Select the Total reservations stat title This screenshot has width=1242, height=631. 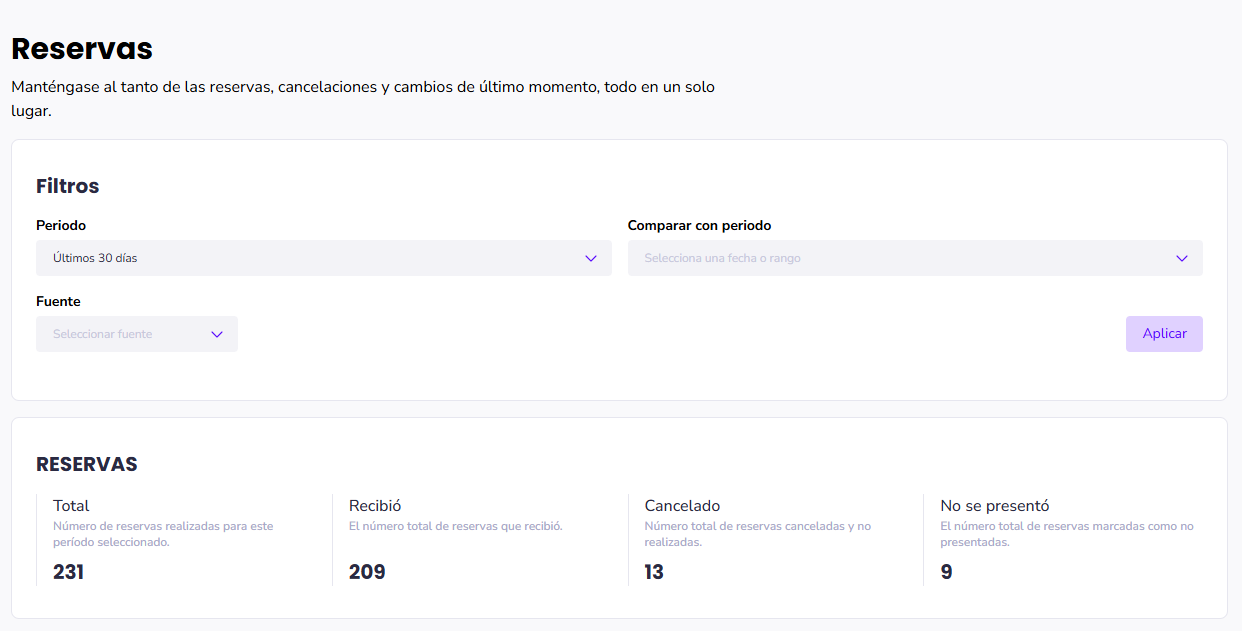[71, 506]
